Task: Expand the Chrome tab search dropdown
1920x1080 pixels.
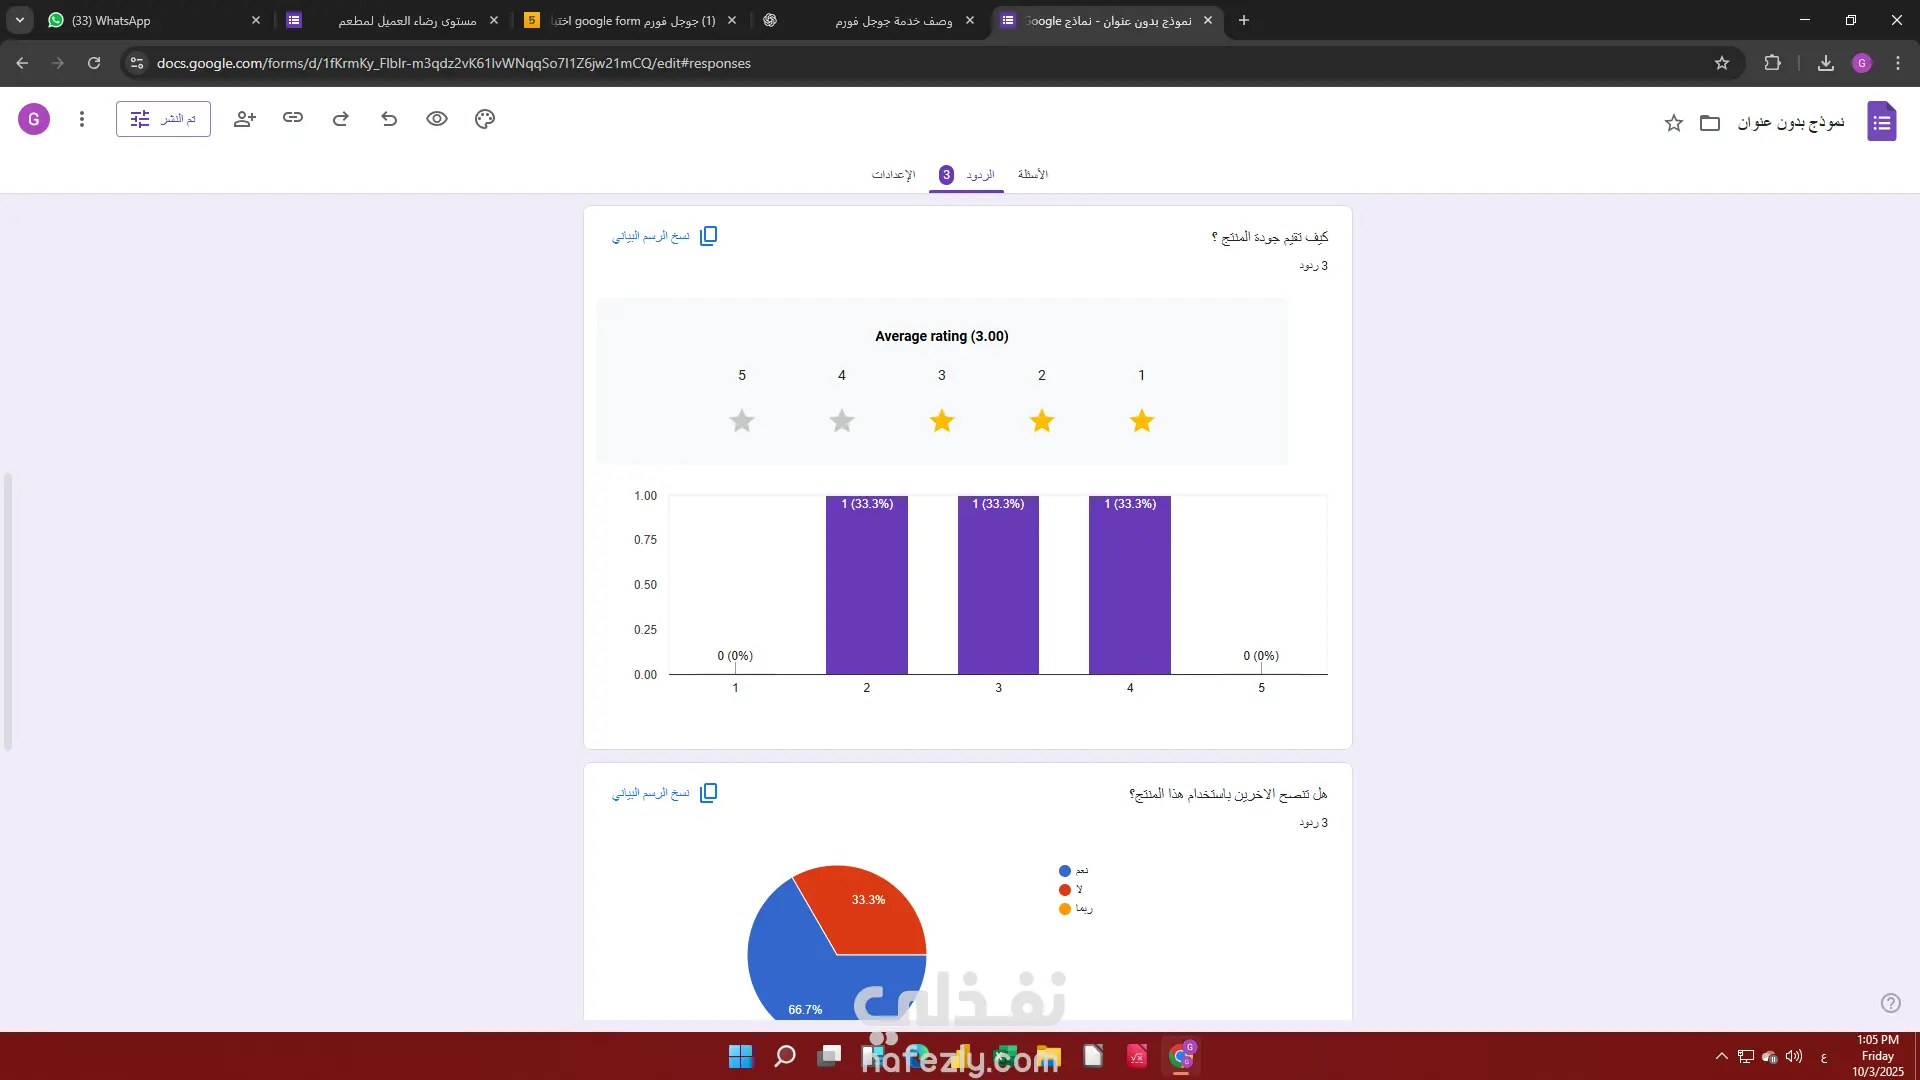Action: coord(20,20)
